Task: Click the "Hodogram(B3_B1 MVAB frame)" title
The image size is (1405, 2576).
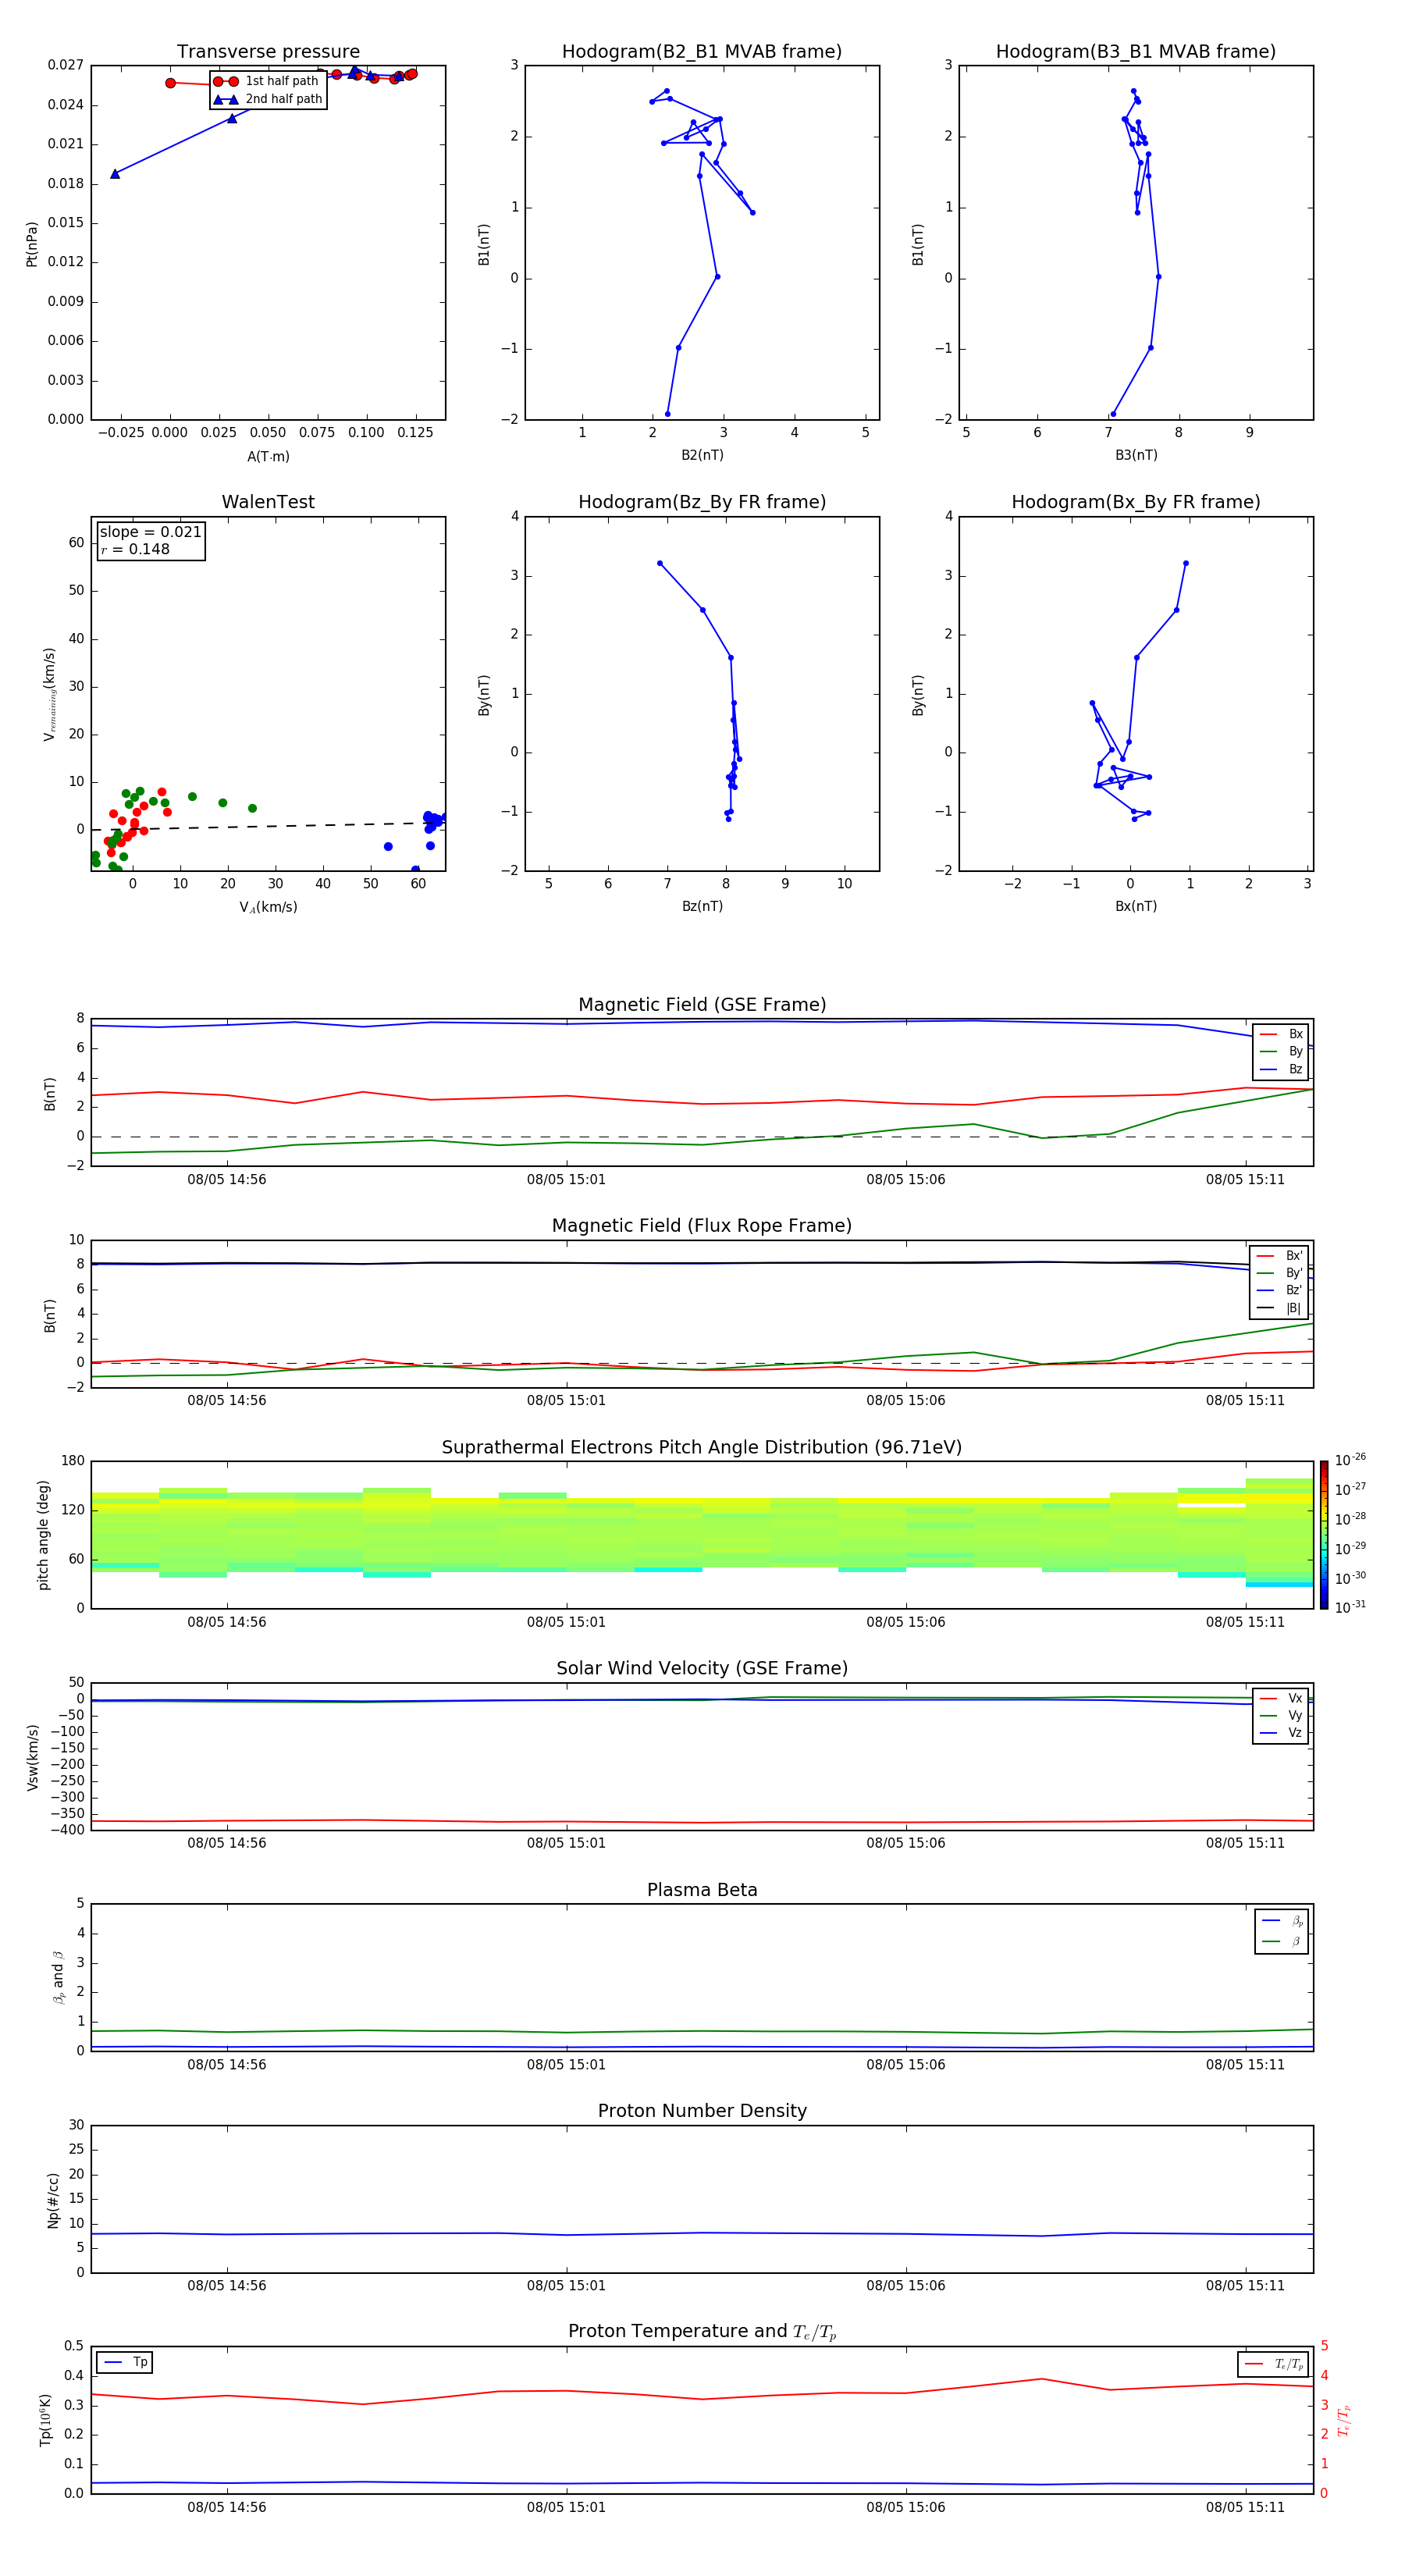Action: [1136, 52]
